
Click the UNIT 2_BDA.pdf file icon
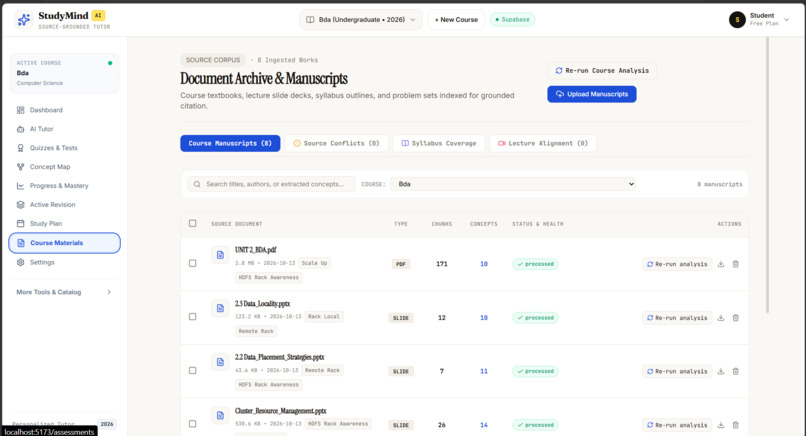[x=220, y=255]
